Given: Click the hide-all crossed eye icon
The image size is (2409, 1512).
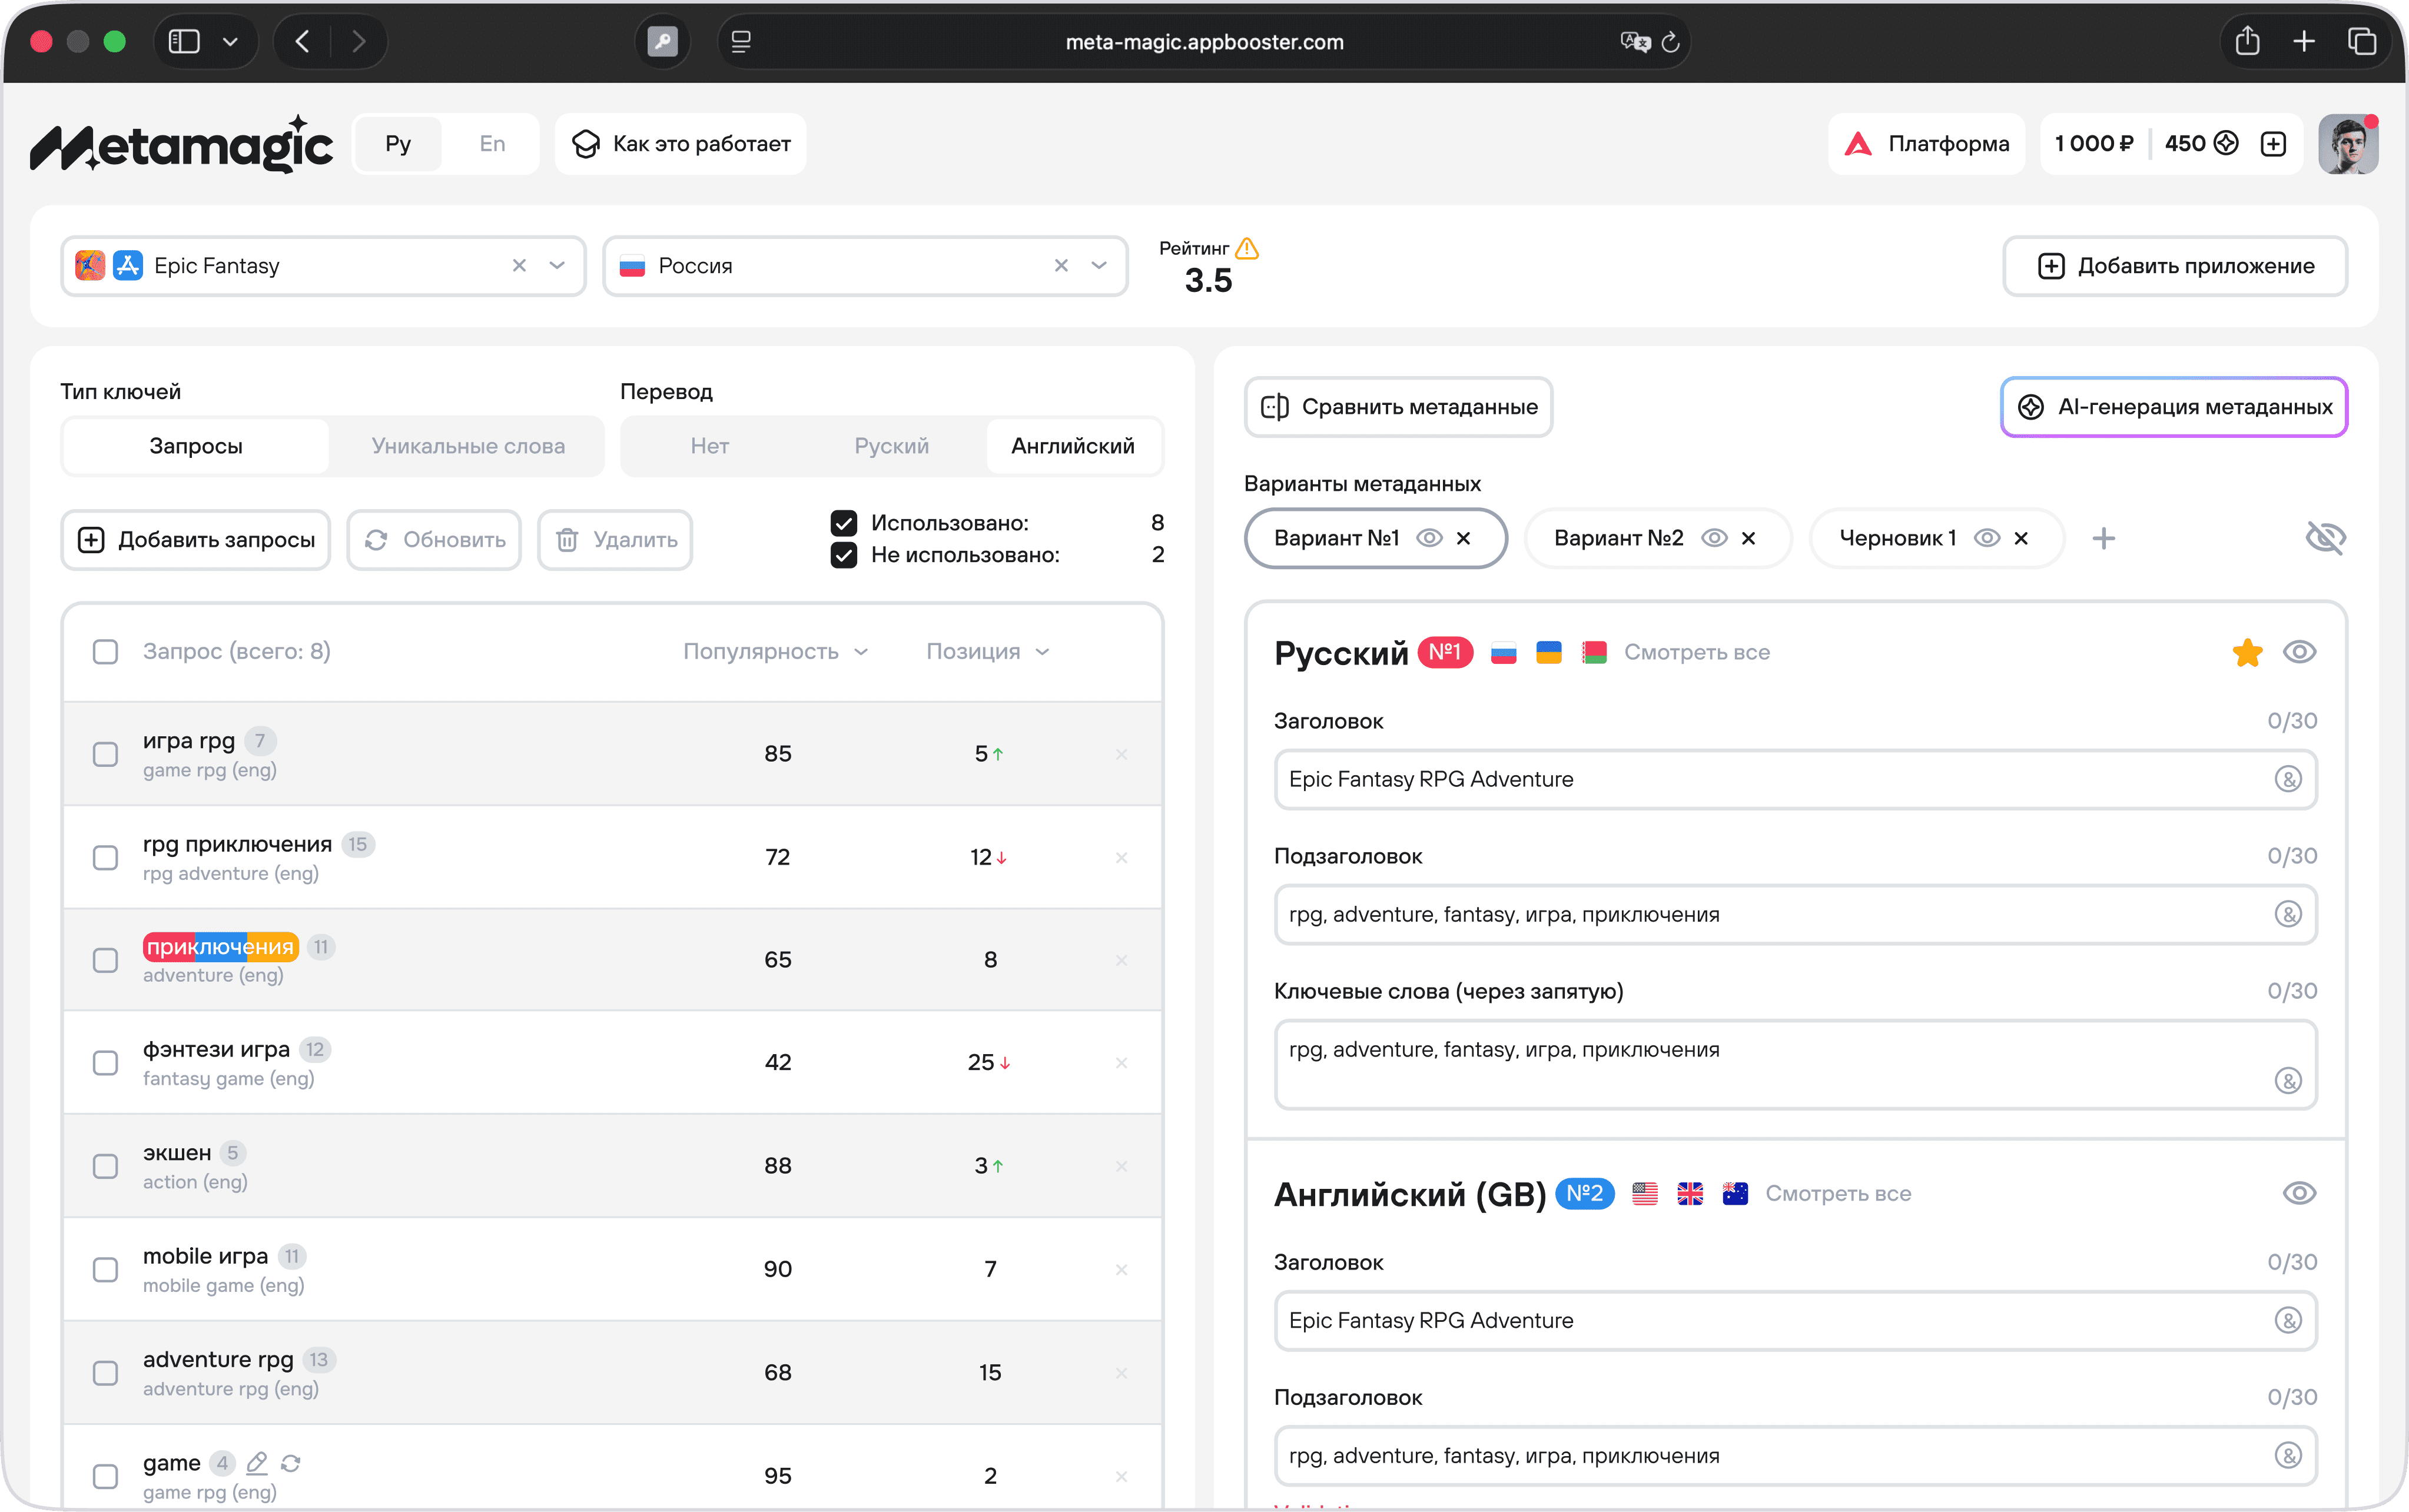Looking at the screenshot, I should [x=2325, y=538].
